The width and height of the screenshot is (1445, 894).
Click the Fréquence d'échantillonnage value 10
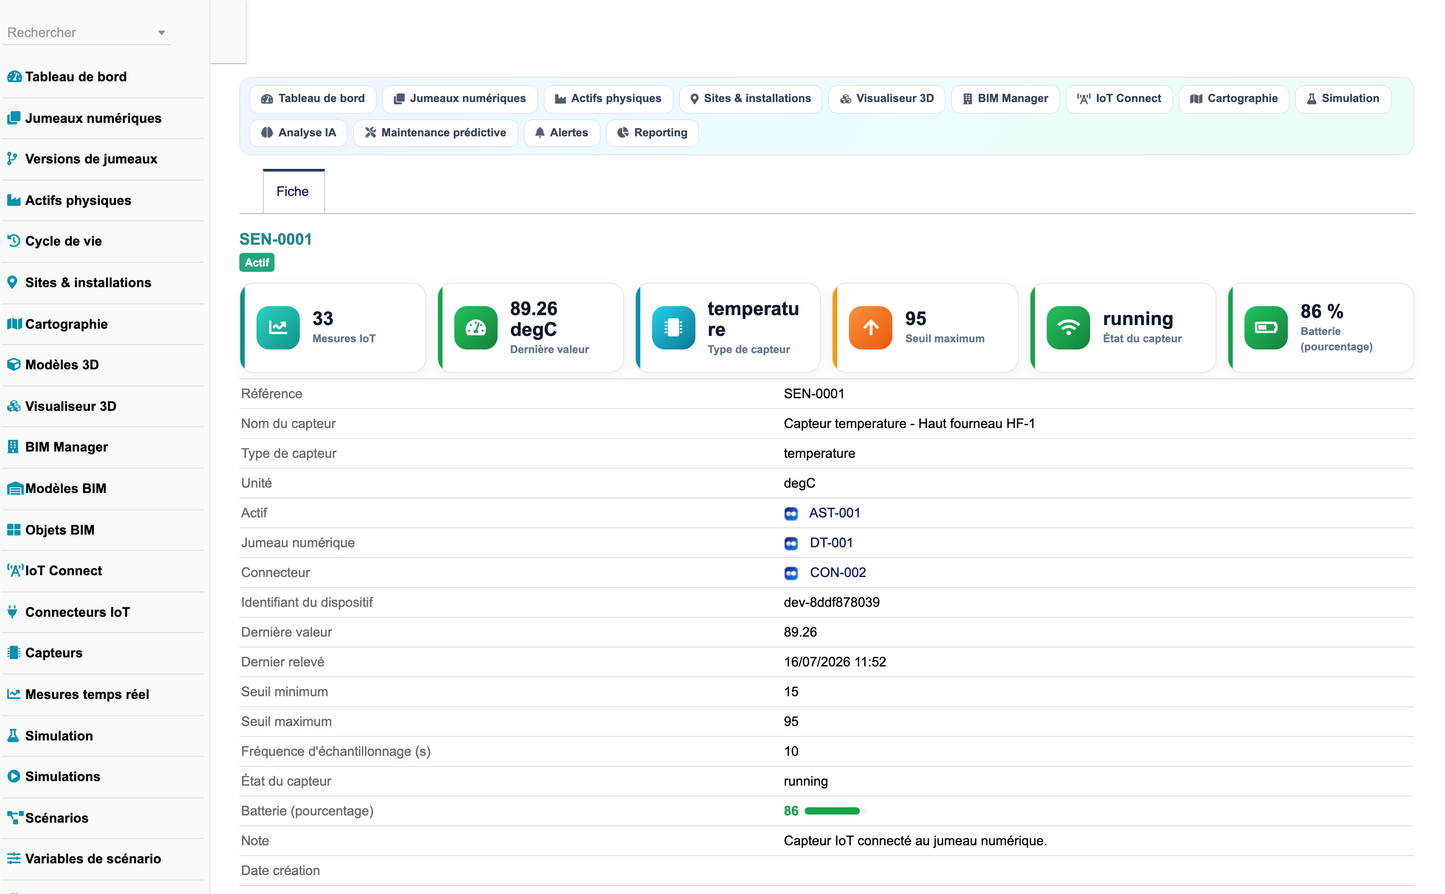click(x=791, y=752)
